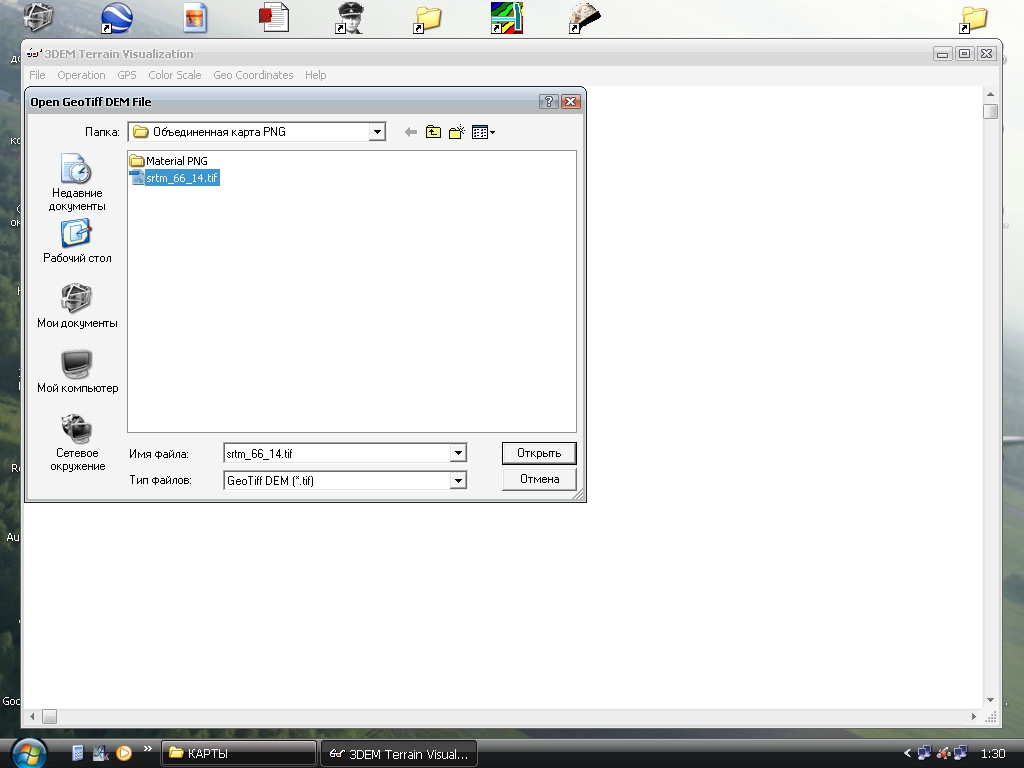Image resolution: width=1024 pixels, height=768 pixels.
Task: Go up one folder level
Action: click(x=433, y=133)
